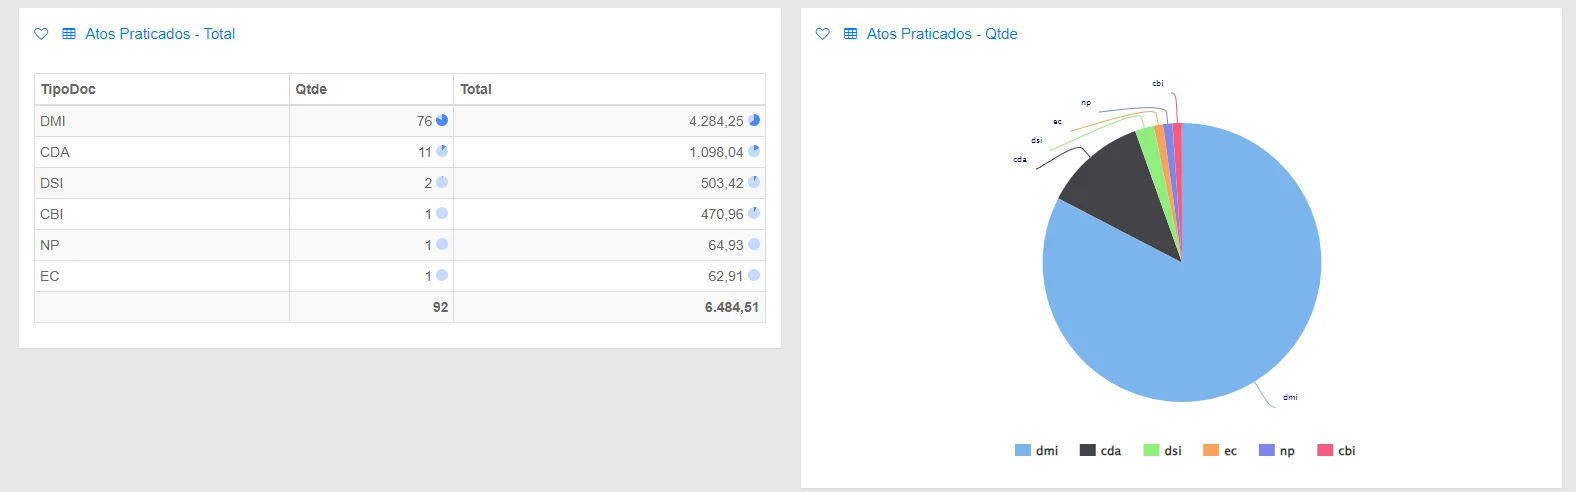Toggle dsi series via legend swatch
Image resolution: width=1576 pixels, height=492 pixels.
pyautogui.click(x=1151, y=450)
